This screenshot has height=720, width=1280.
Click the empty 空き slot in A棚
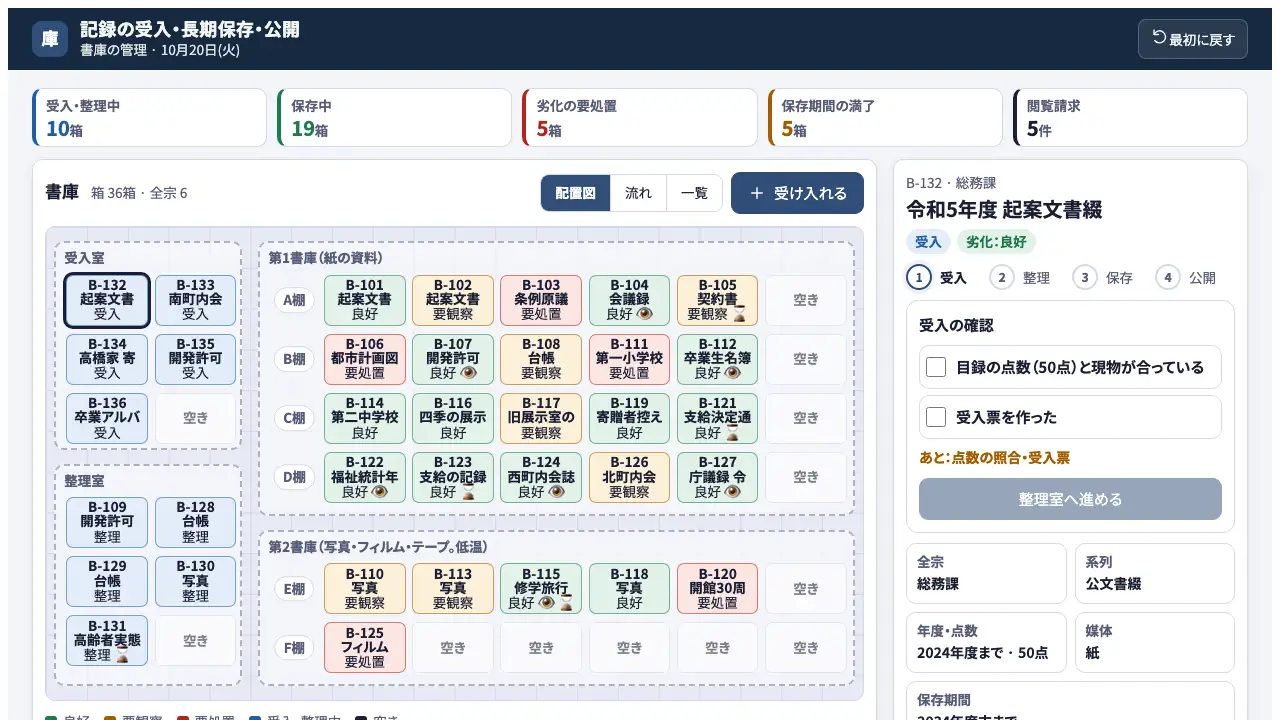(x=805, y=300)
